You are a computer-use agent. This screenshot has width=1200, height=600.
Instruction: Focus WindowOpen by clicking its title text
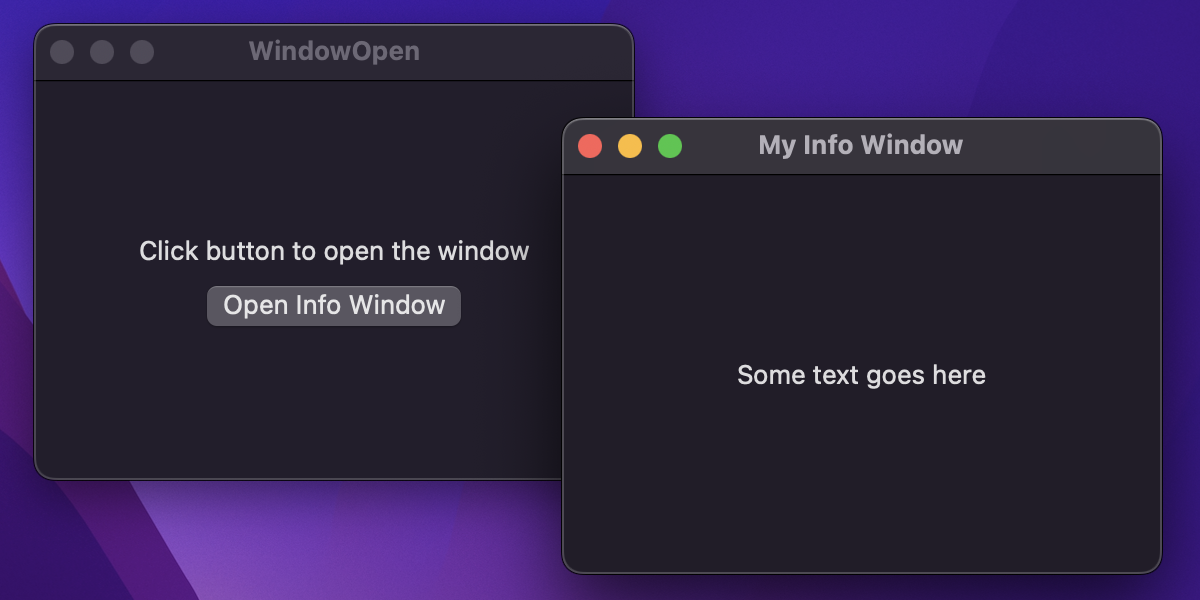pos(334,52)
